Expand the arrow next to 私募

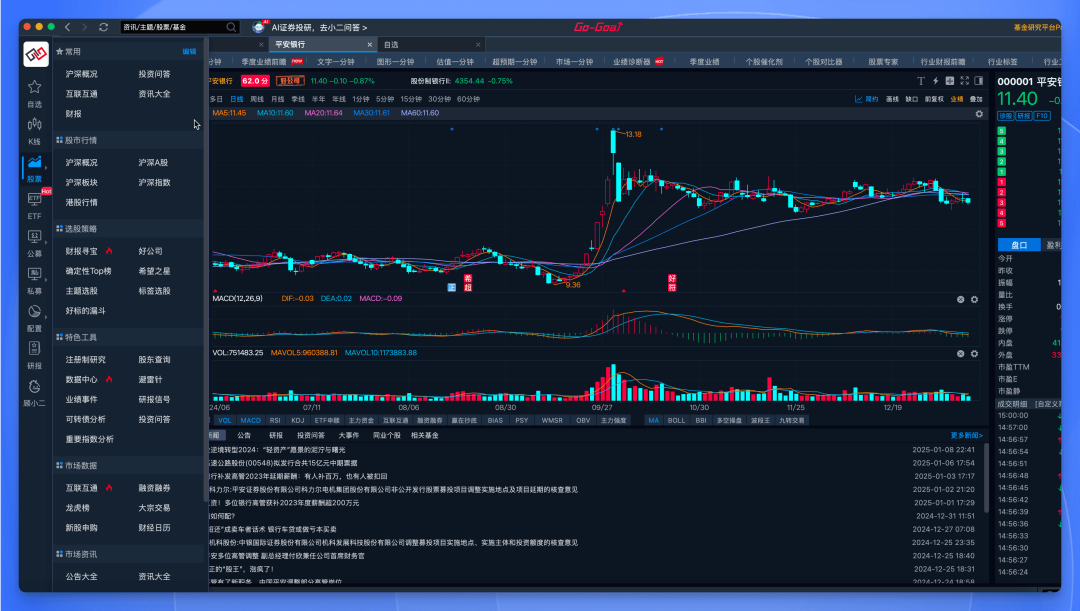(46, 279)
